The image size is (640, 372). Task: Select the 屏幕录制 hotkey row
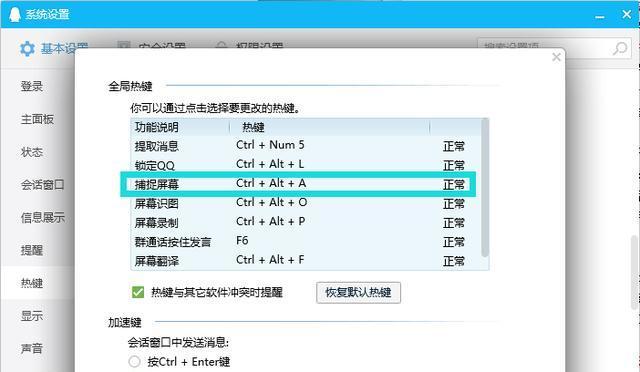pos(306,223)
